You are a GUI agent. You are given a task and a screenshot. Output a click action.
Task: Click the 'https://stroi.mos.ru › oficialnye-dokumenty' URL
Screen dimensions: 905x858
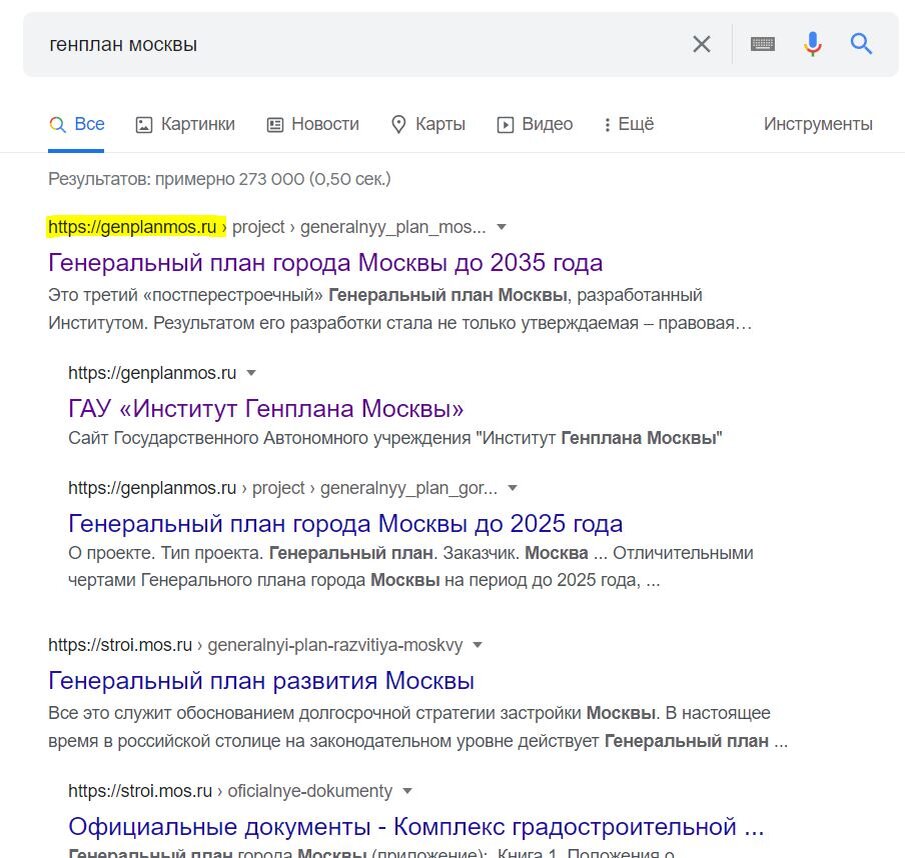pos(230,791)
